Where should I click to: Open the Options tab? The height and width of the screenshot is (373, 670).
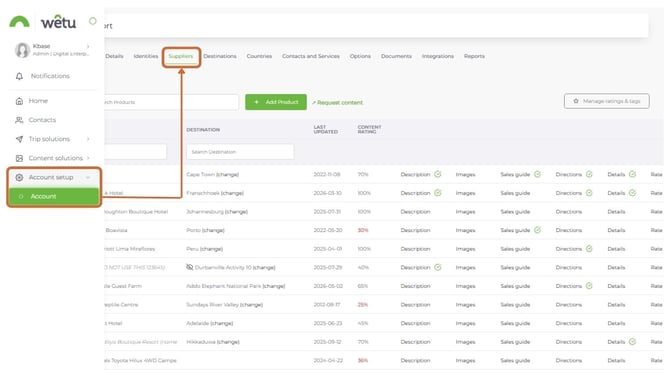tap(360, 56)
